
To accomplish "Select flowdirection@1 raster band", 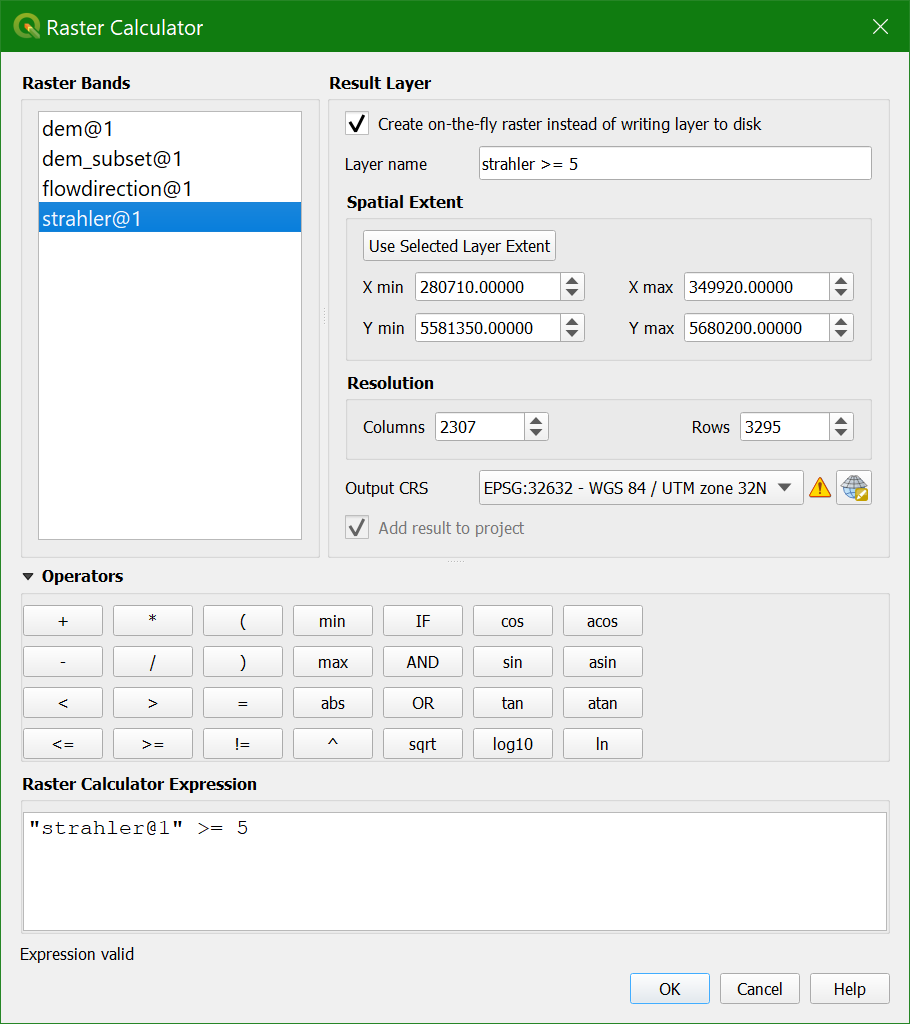I will 170,189.
